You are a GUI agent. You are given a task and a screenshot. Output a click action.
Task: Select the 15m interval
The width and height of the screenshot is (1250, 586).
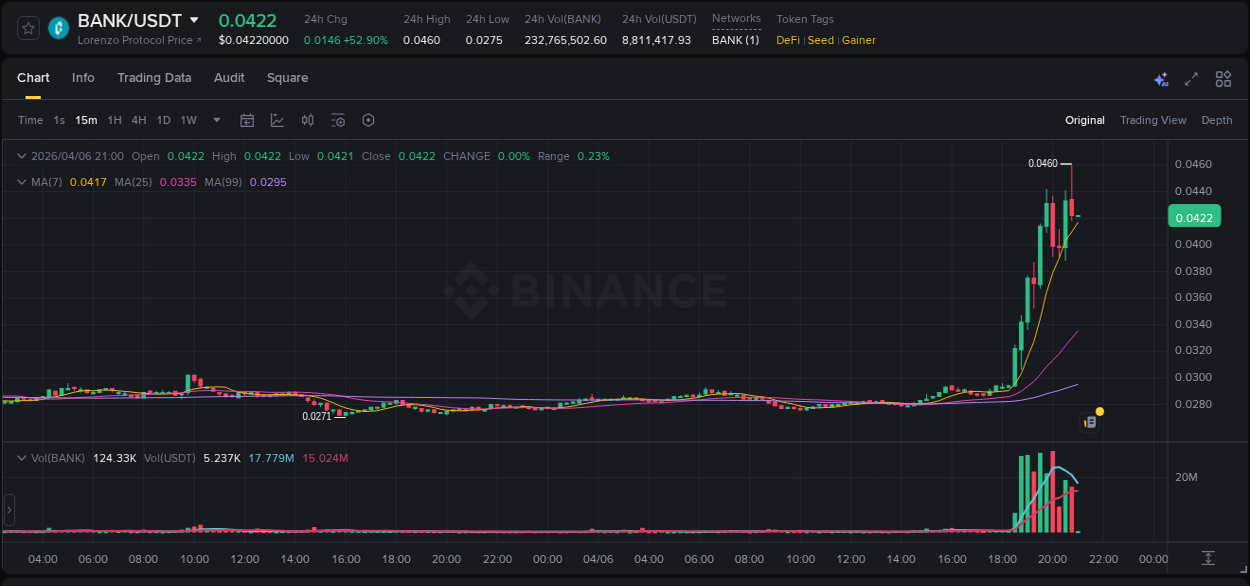[x=86, y=120]
